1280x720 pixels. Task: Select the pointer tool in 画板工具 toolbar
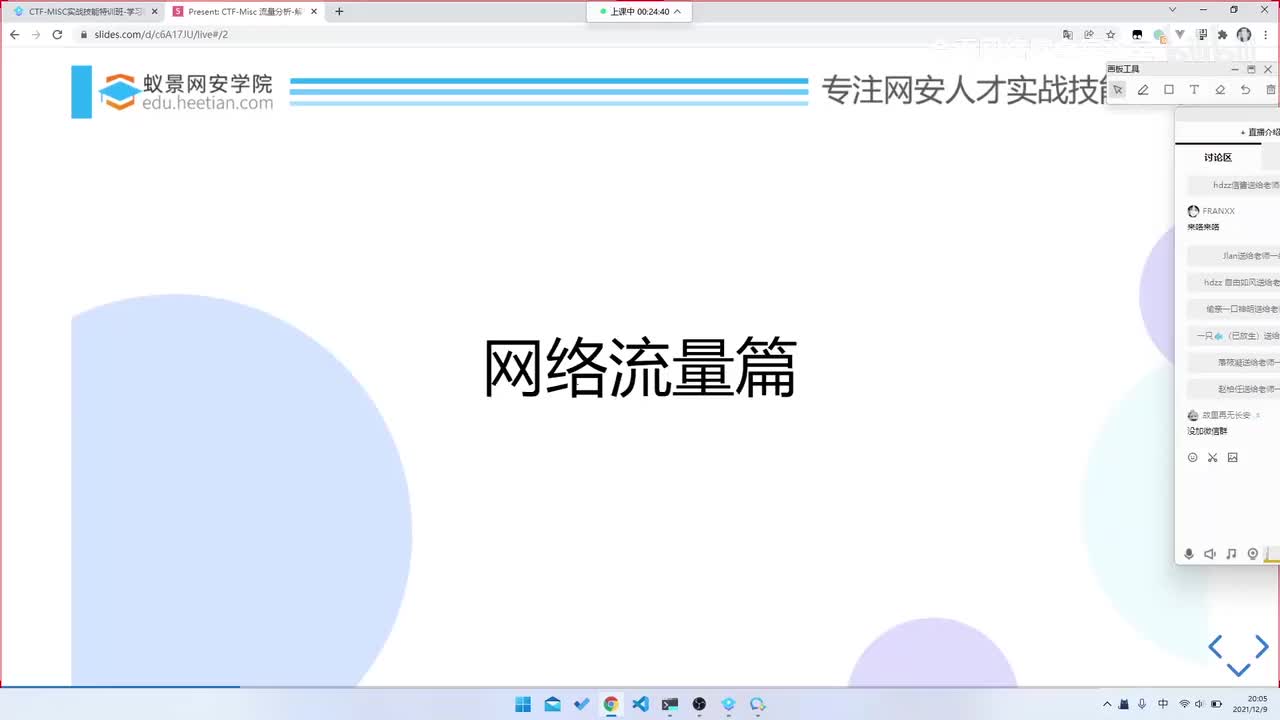[x=1117, y=90]
